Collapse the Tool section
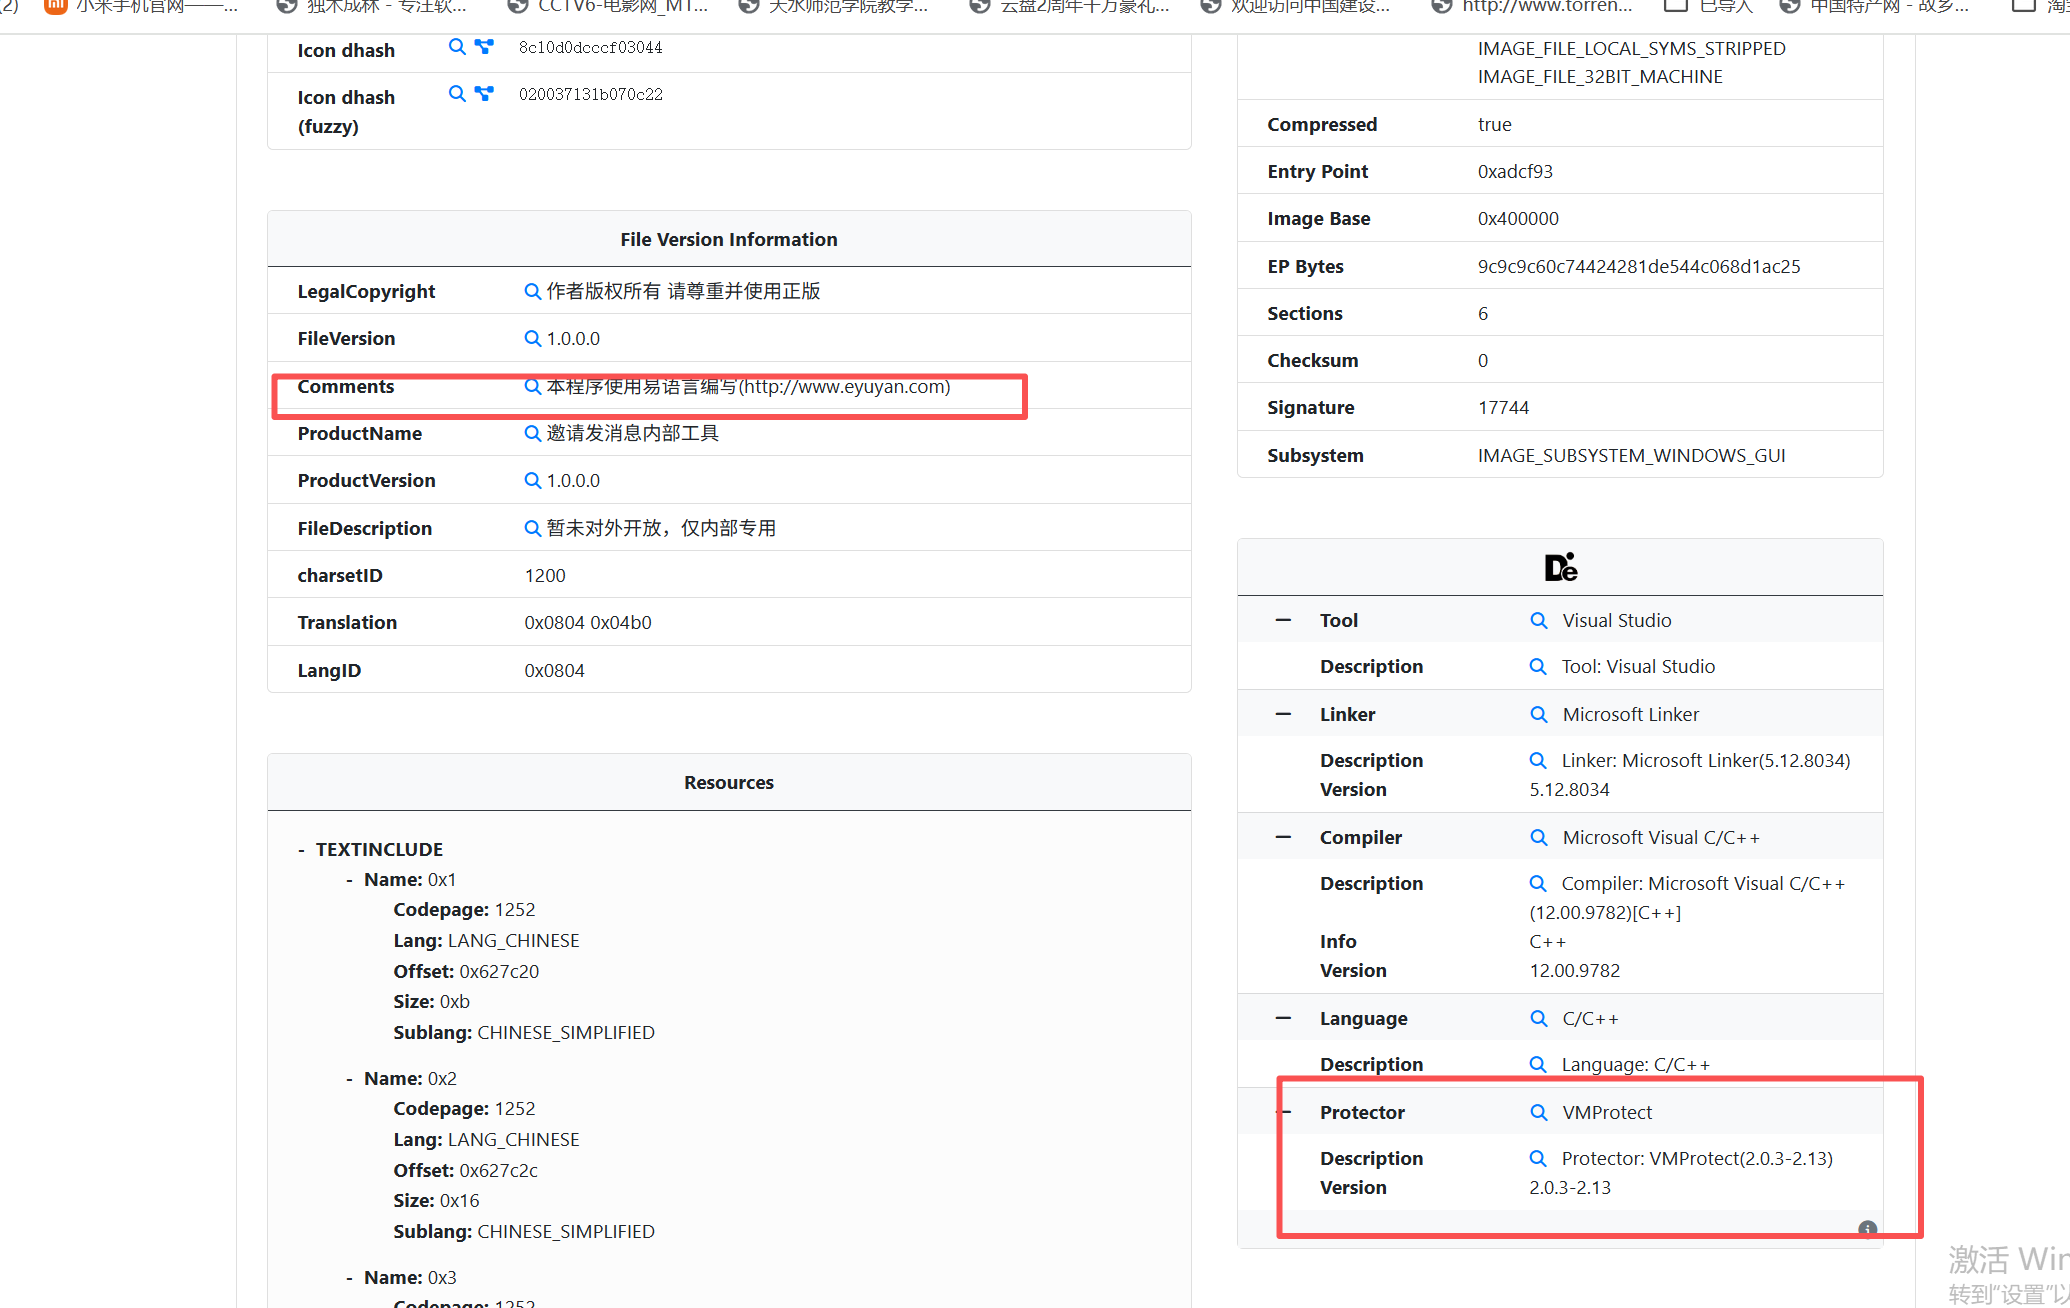 pyautogui.click(x=1283, y=620)
